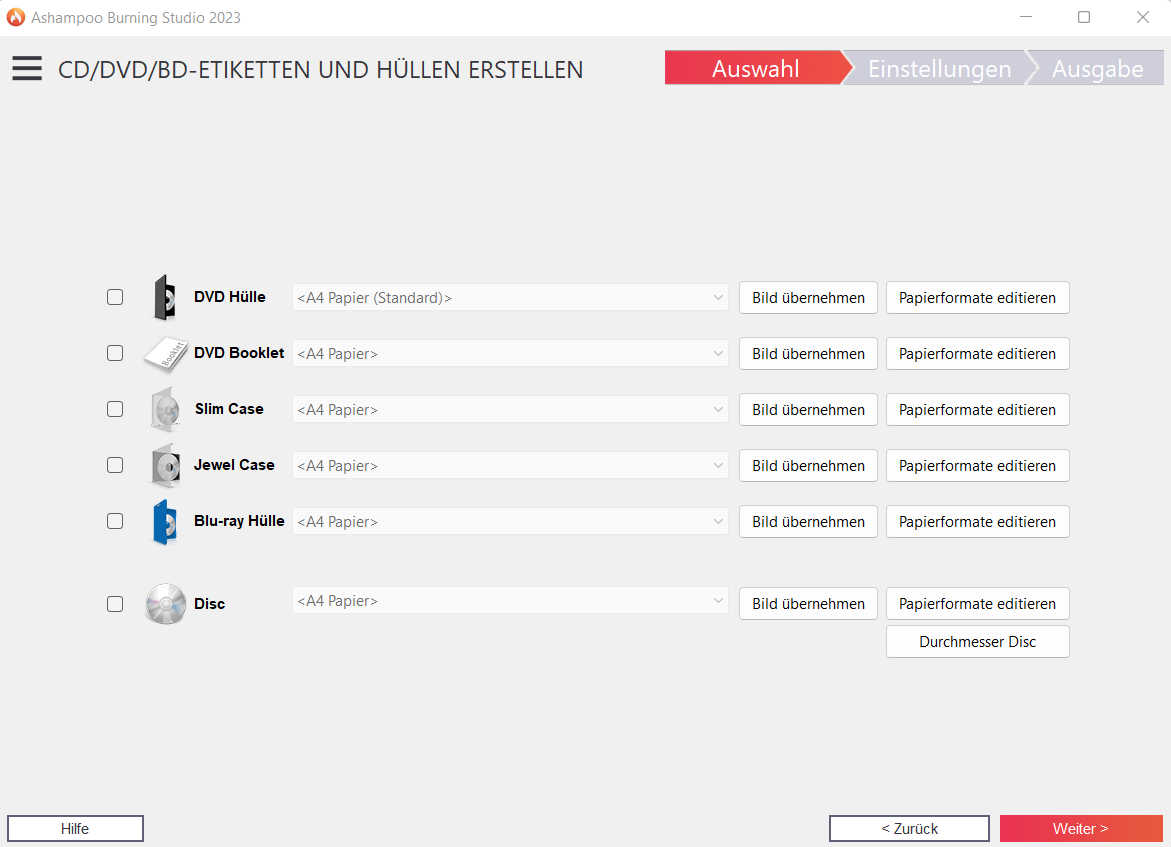Expand the DVD Hülle paper format dropdown
This screenshot has width=1171, height=847.
point(510,298)
